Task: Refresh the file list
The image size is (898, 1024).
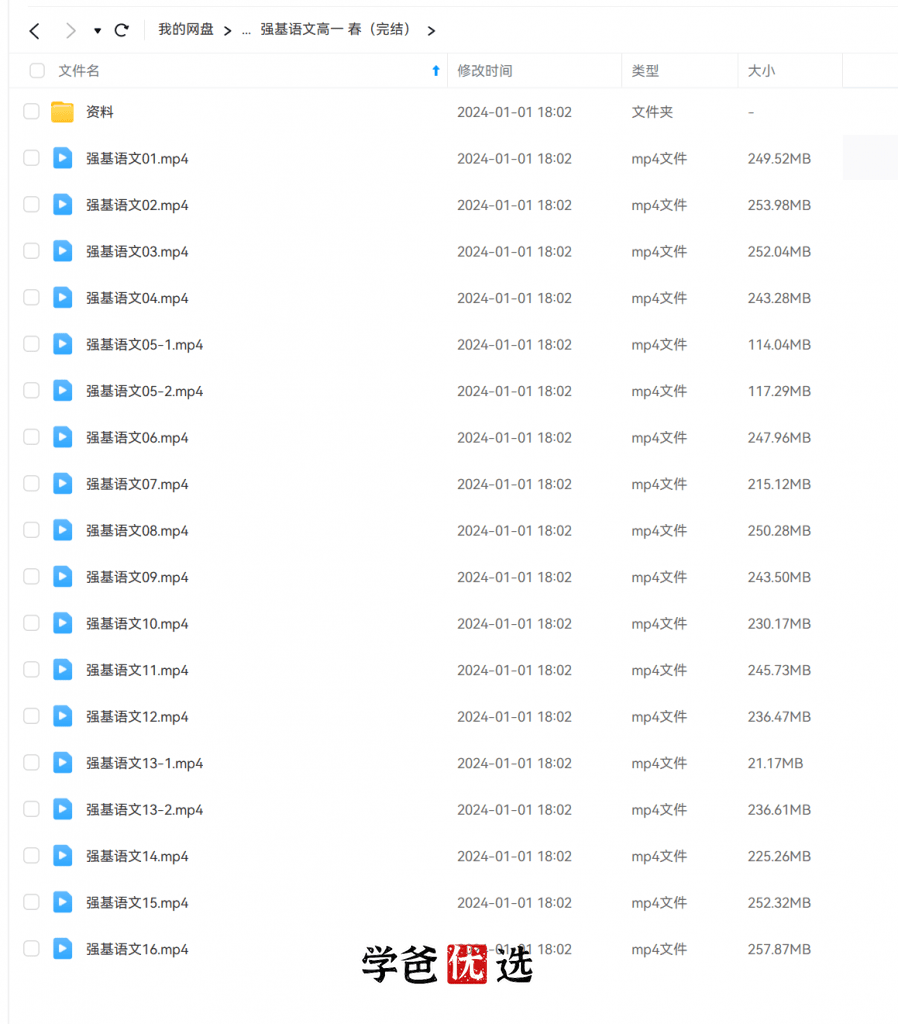Action: (x=121, y=30)
